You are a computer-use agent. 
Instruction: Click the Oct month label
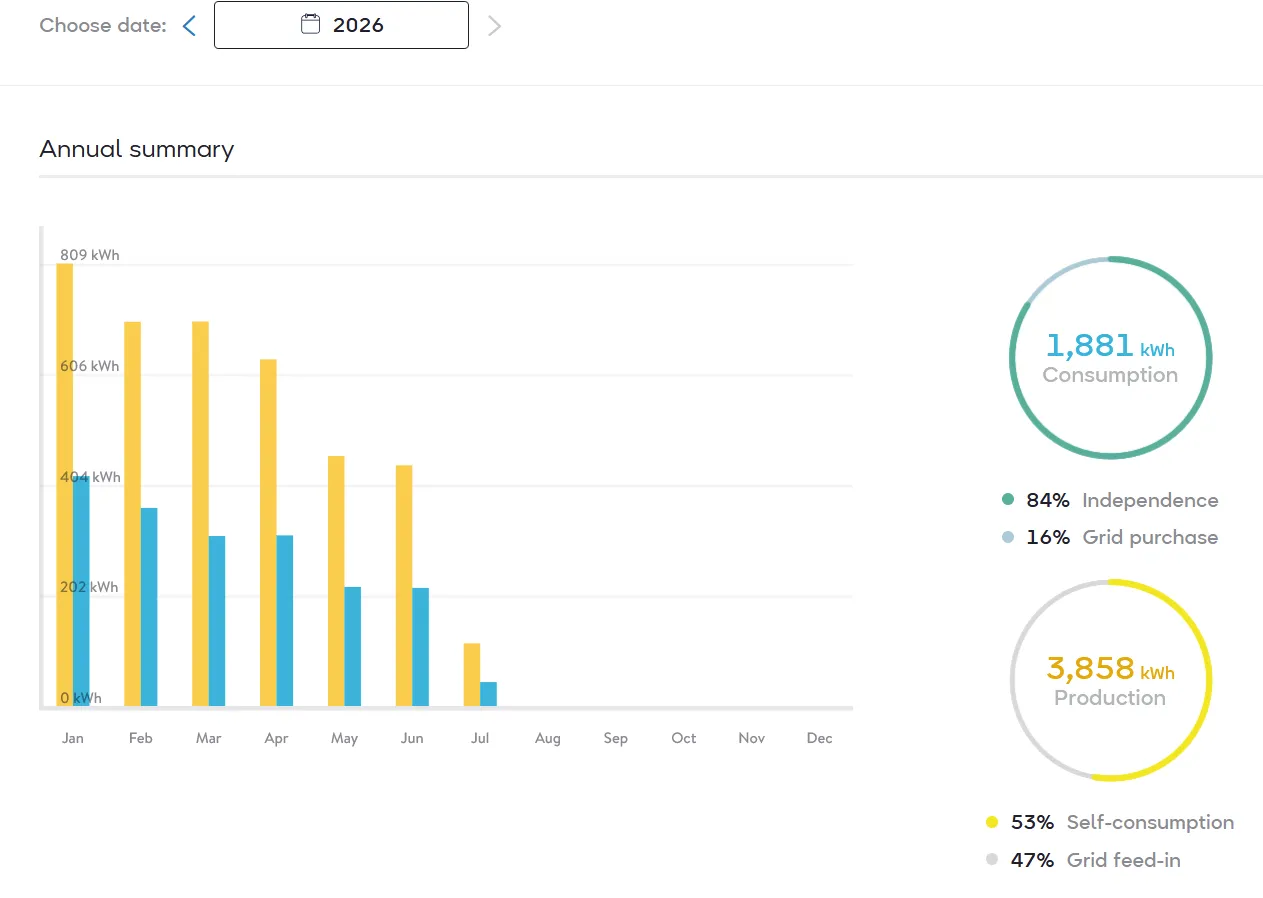coord(684,738)
